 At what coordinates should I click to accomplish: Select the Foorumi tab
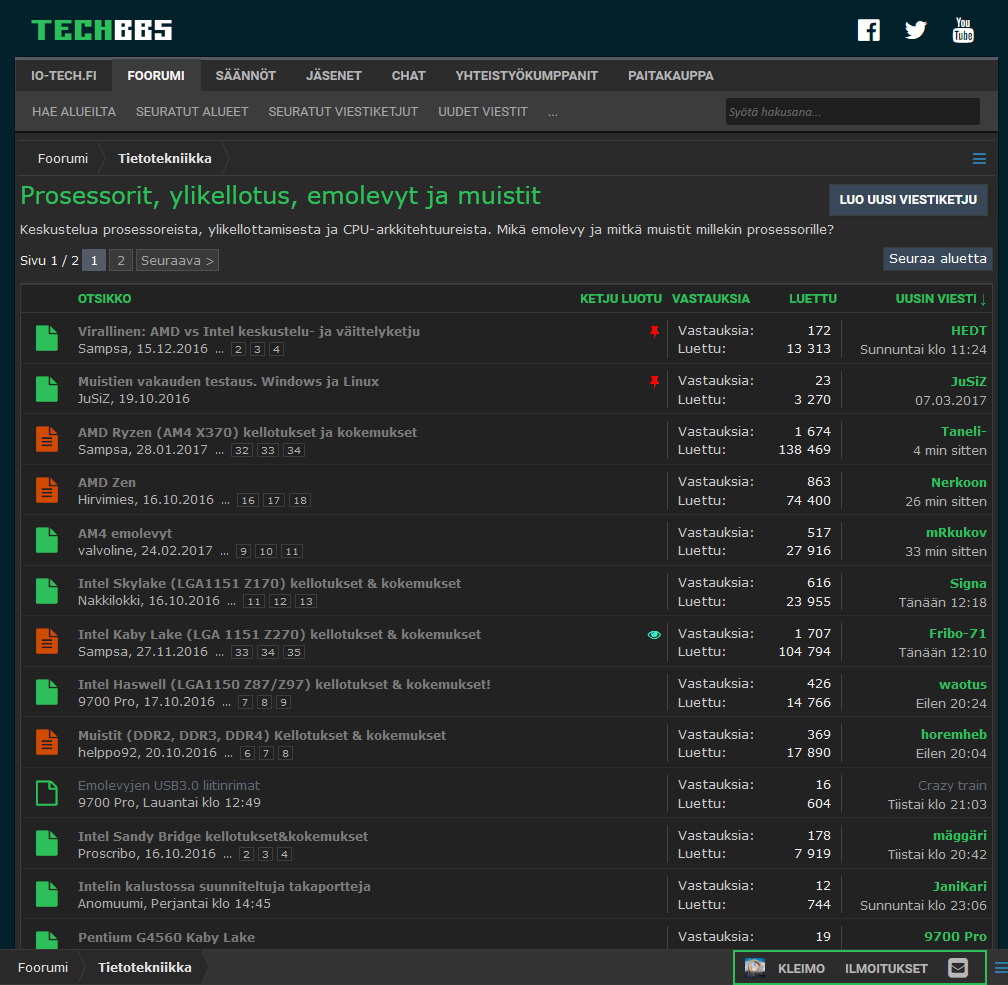pyautogui.click(x=156, y=75)
